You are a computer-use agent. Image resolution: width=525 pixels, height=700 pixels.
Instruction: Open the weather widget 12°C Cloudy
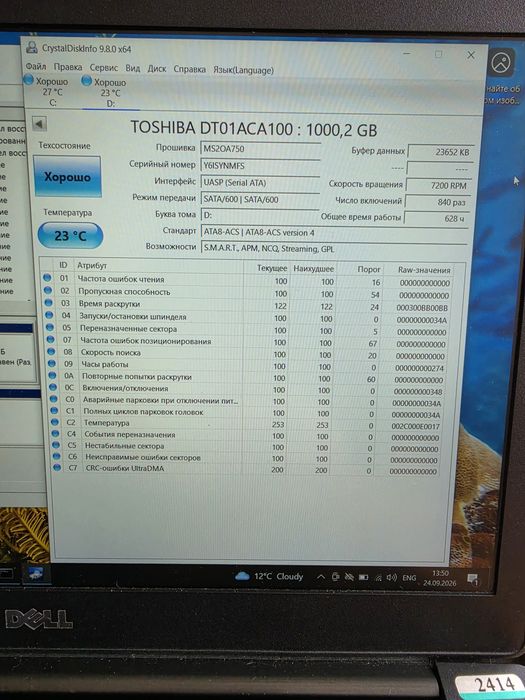tap(269, 576)
